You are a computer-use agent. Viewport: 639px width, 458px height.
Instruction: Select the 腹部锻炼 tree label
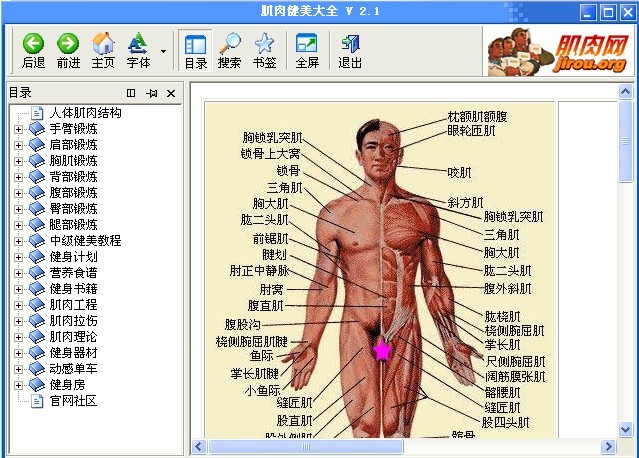coord(73,193)
